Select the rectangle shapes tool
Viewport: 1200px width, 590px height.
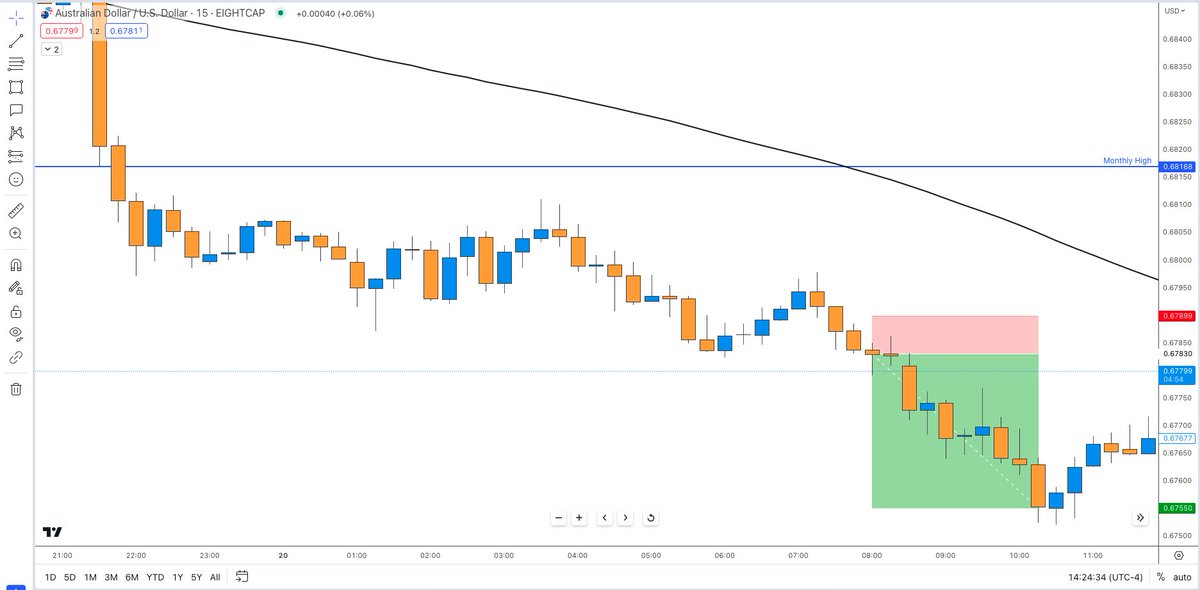pos(15,87)
